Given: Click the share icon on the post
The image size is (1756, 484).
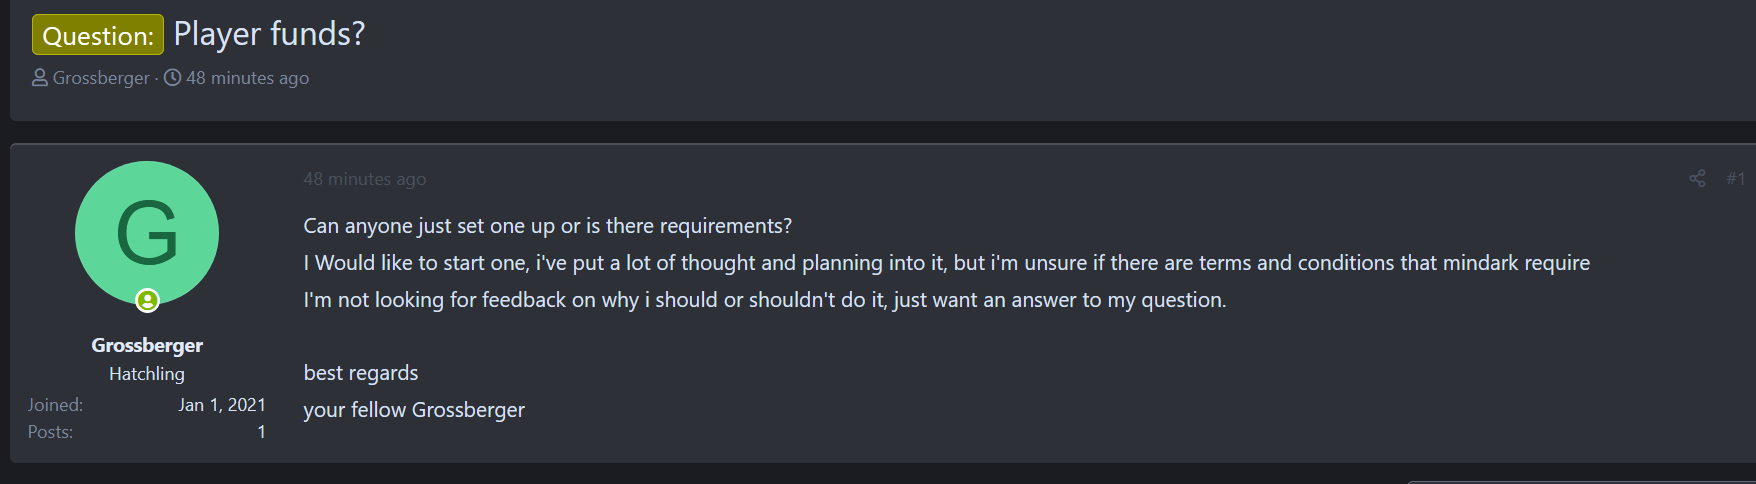Looking at the screenshot, I should pyautogui.click(x=1697, y=179).
